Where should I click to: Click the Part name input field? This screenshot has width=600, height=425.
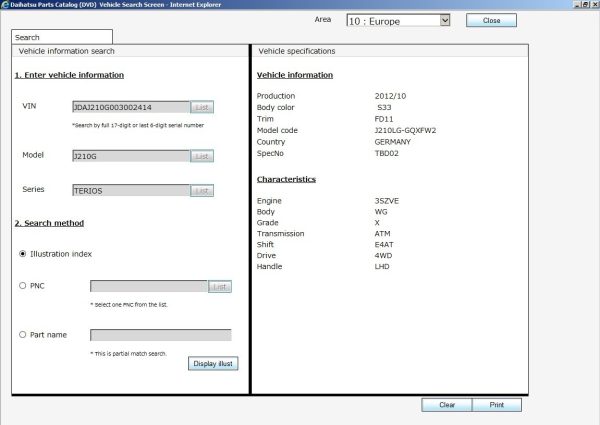[161, 335]
